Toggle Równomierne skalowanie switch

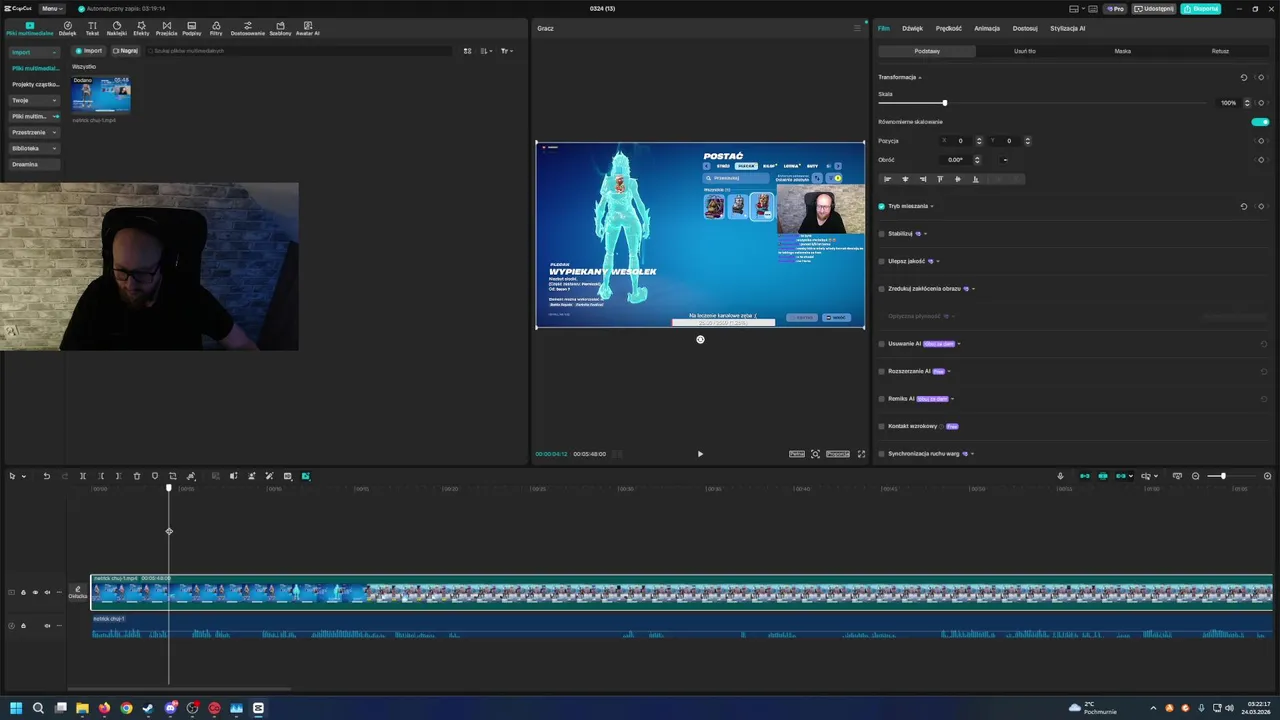click(1260, 122)
